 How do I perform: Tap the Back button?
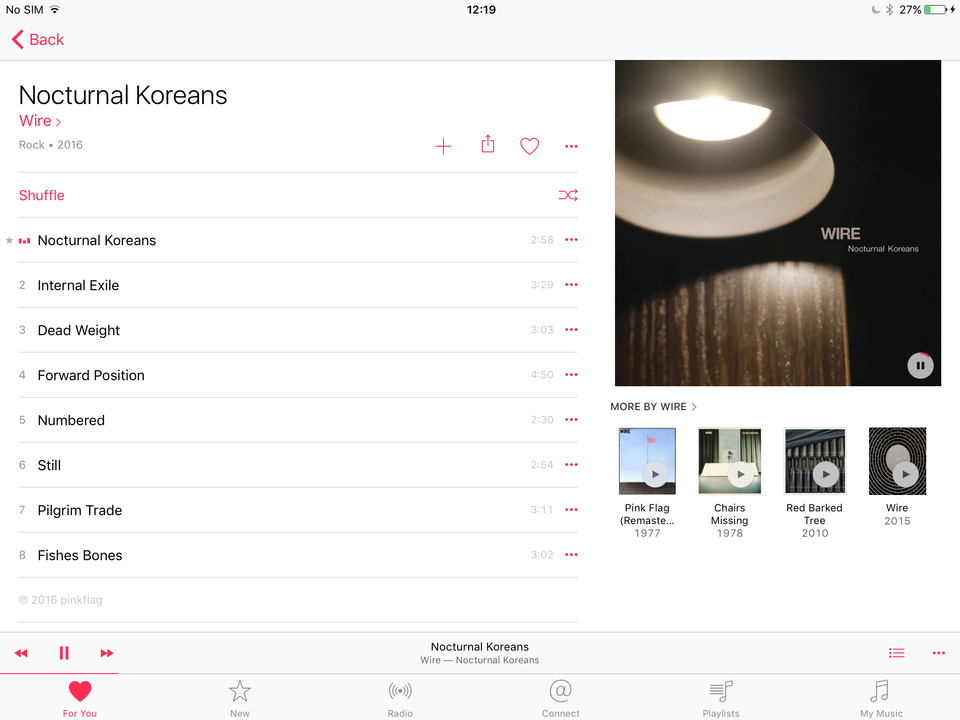click(x=37, y=40)
